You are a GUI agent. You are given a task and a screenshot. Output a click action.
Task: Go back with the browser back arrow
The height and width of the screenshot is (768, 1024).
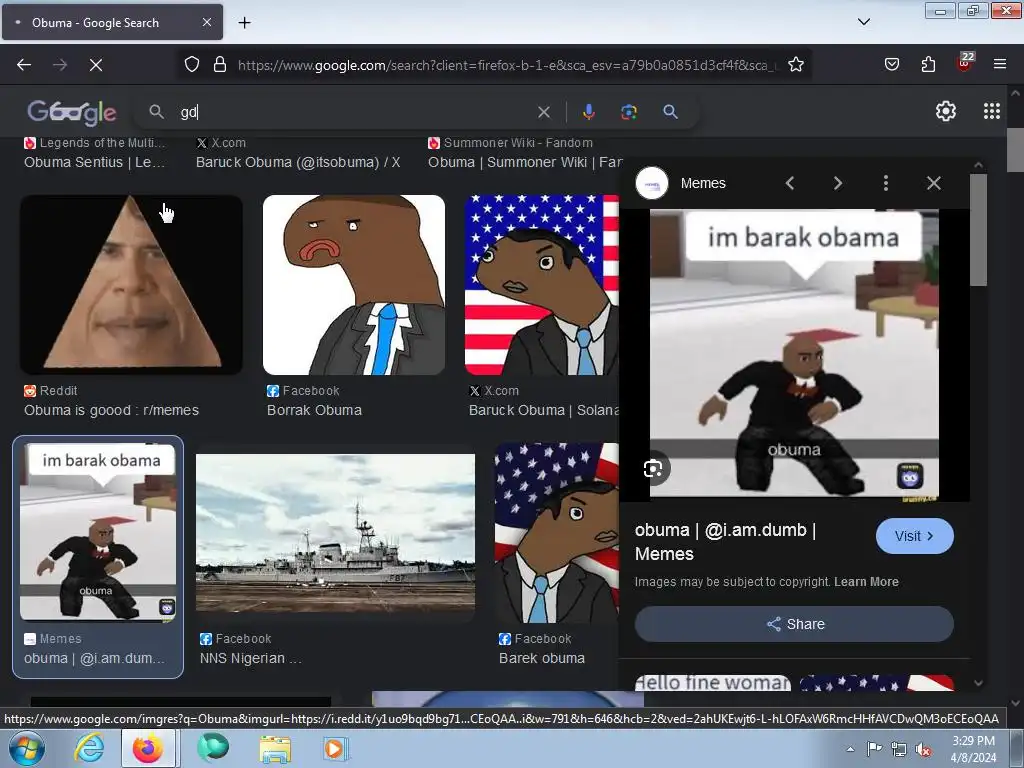(24, 65)
